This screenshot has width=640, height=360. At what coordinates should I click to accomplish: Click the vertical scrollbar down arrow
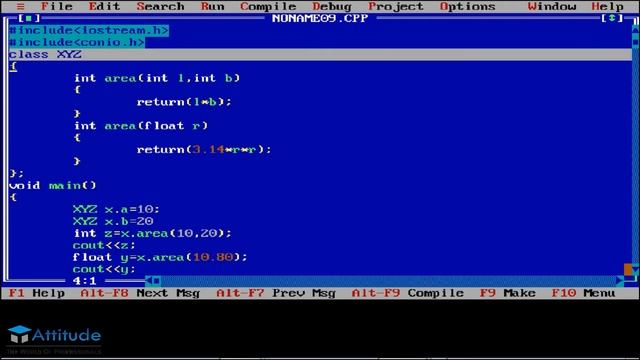pos(636,270)
